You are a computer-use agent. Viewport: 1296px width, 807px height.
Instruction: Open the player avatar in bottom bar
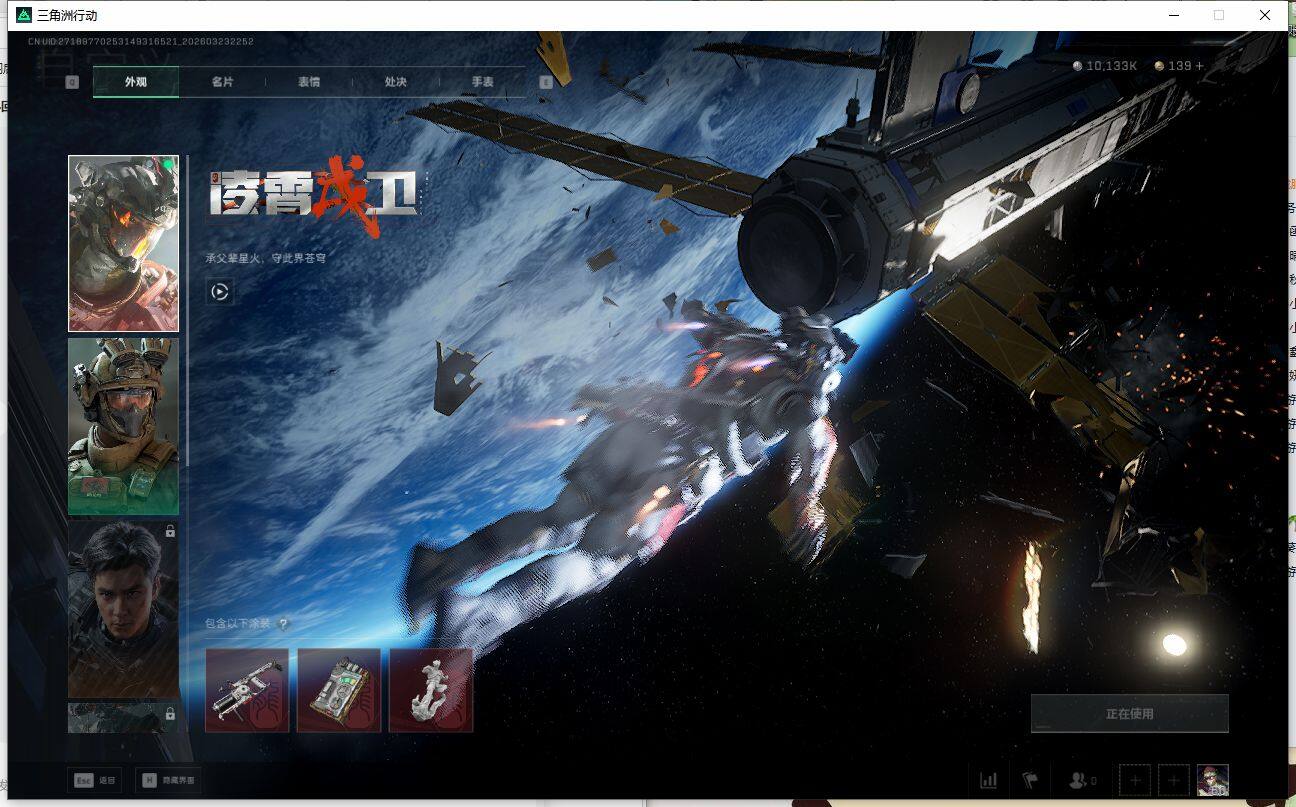tap(1213, 780)
